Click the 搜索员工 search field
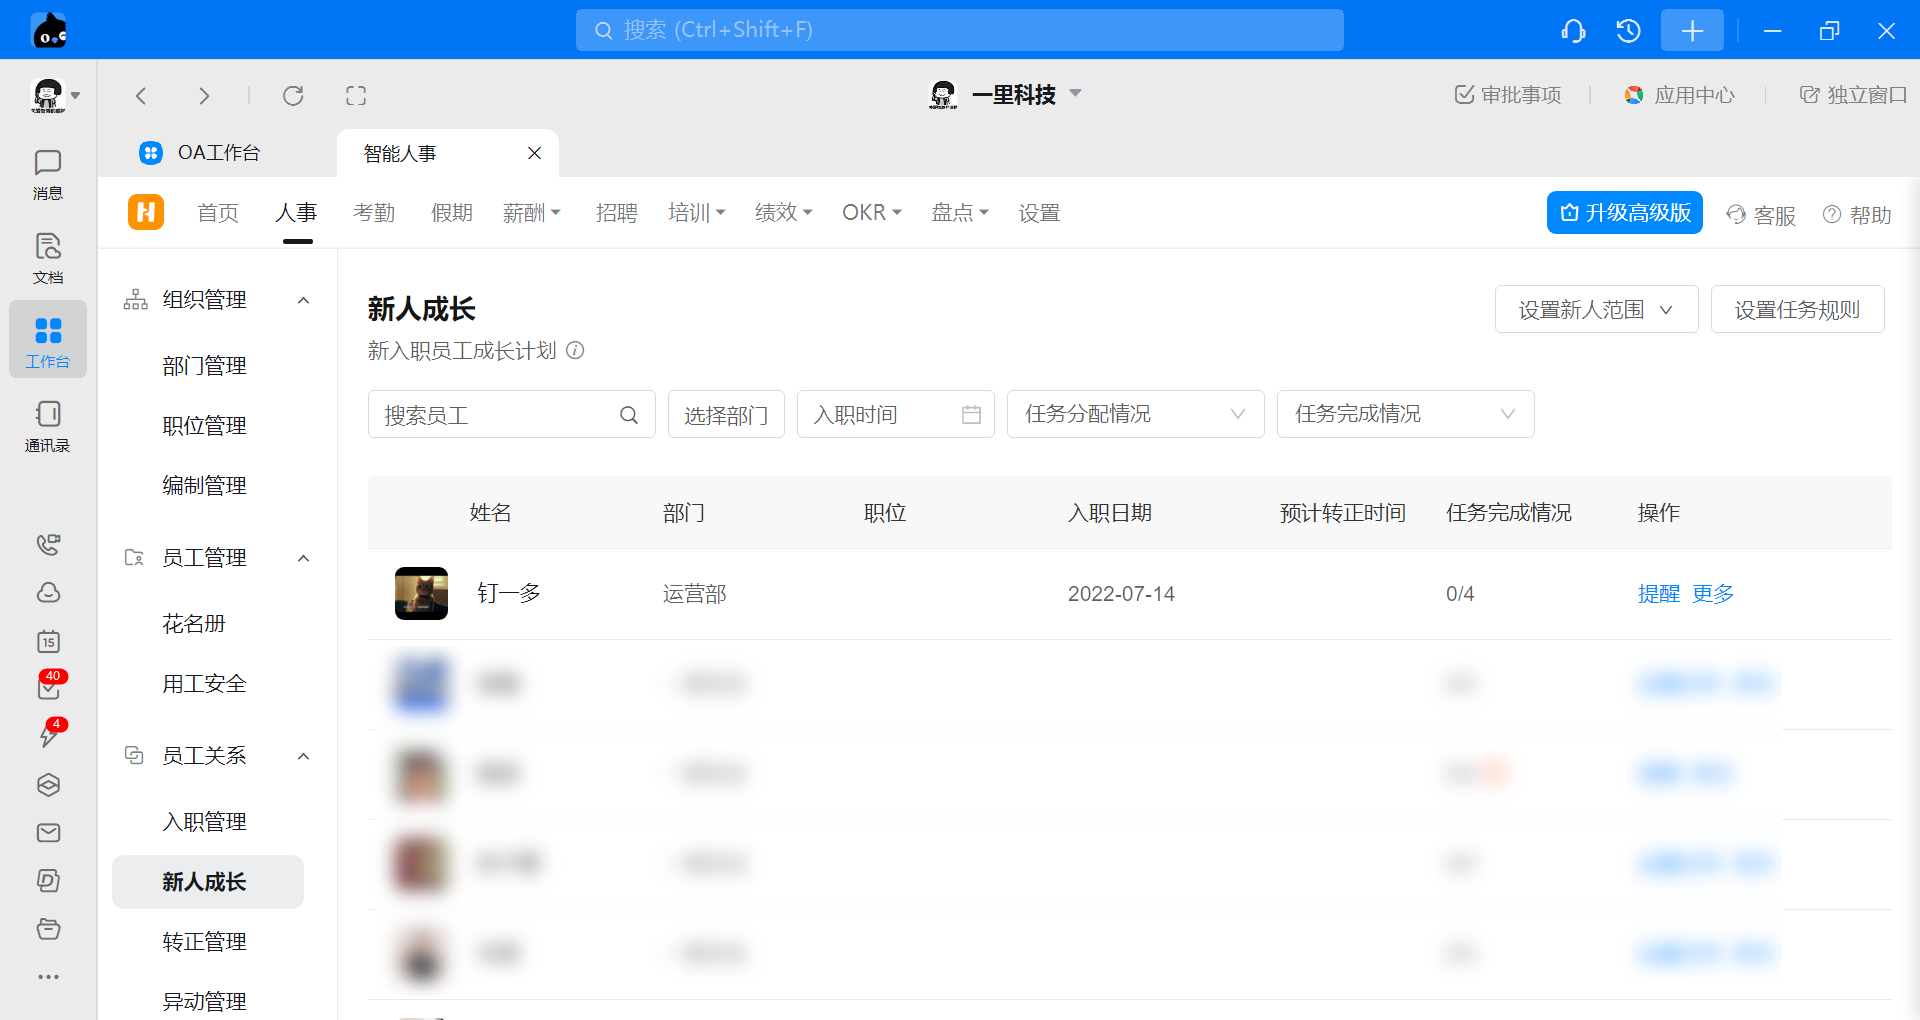 498,415
